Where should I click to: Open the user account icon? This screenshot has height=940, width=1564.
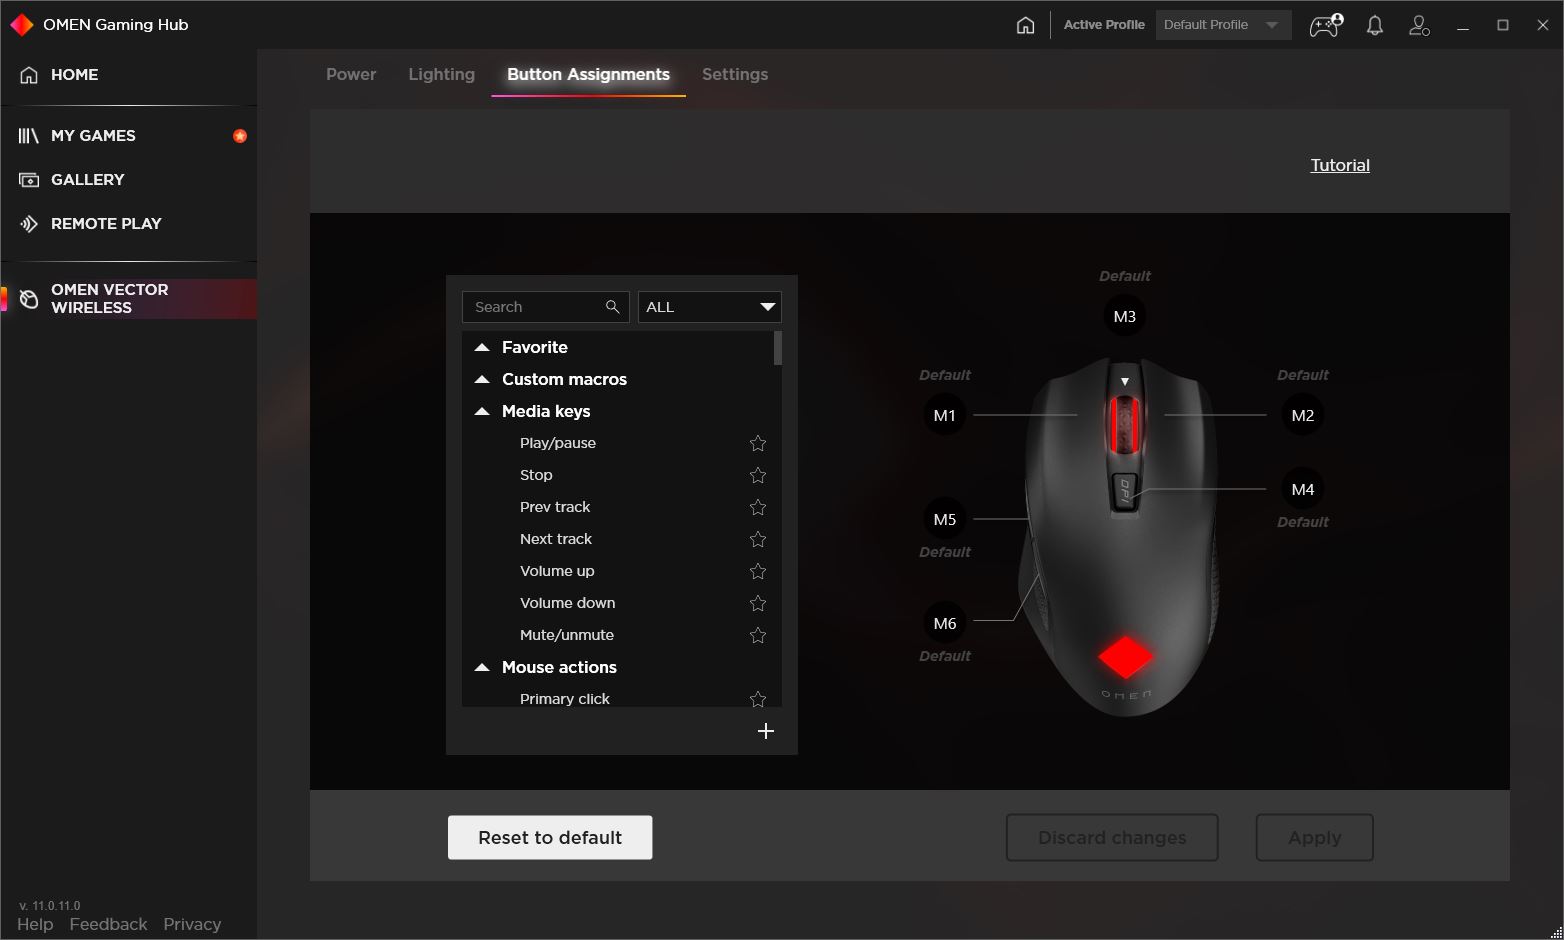click(1419, 25)
